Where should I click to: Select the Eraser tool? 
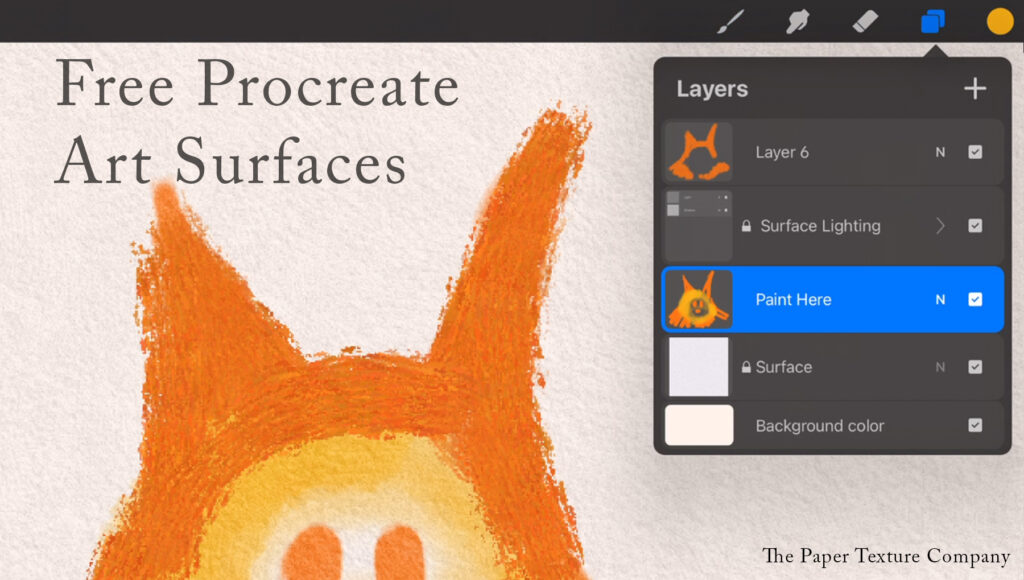pos(863,20)
